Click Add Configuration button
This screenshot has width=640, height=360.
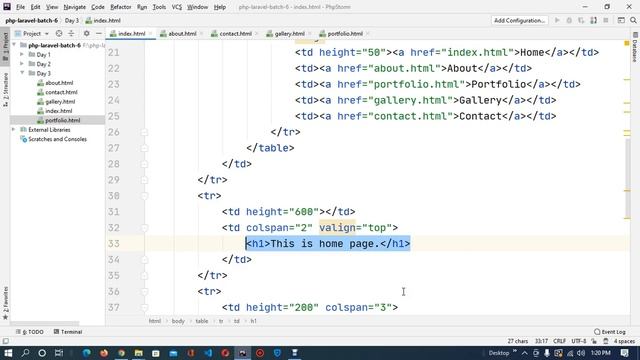point(519,20)
